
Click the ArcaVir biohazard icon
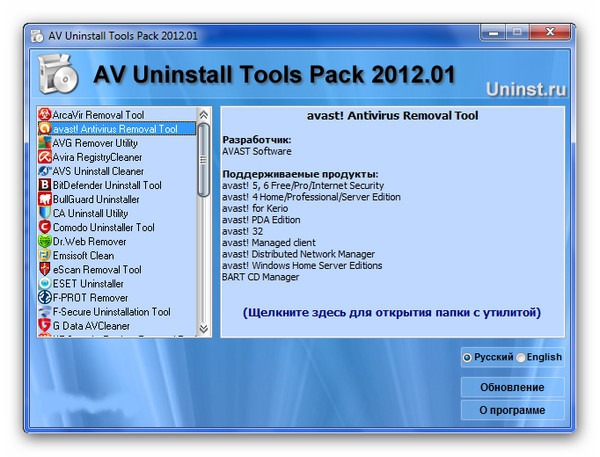[45, 114]
